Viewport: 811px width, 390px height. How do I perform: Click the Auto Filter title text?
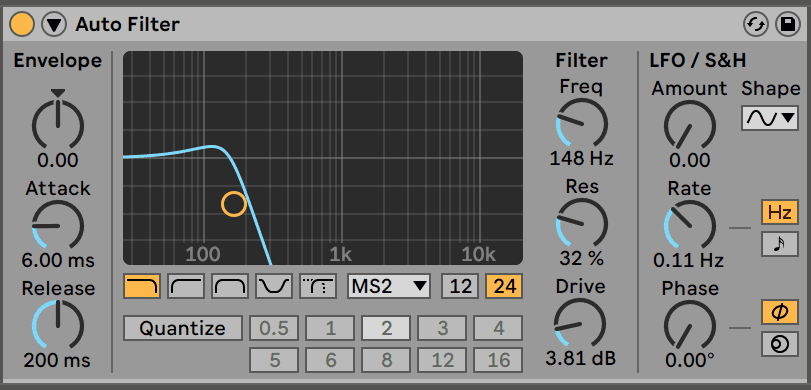tap(128, 24)
